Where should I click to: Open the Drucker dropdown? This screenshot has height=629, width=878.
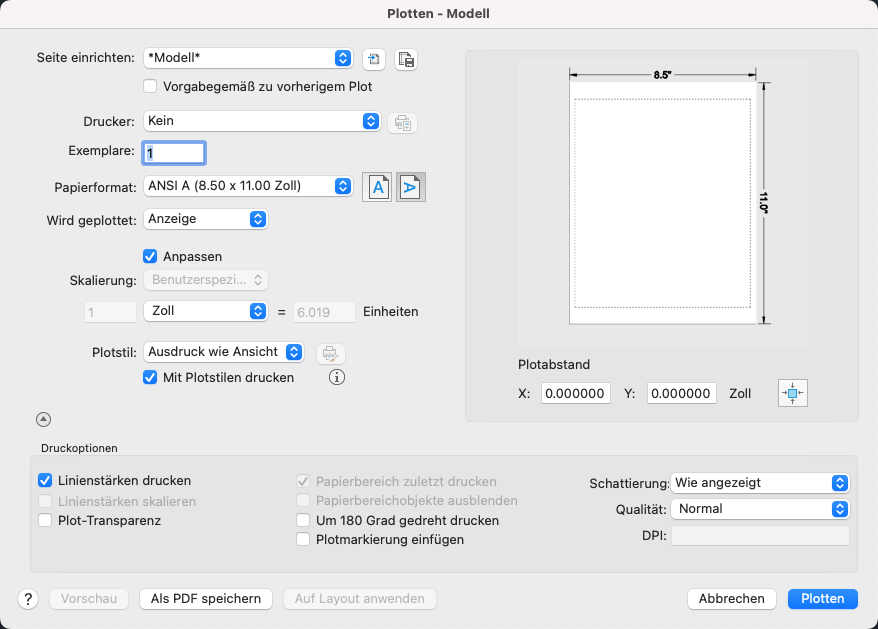262,121
